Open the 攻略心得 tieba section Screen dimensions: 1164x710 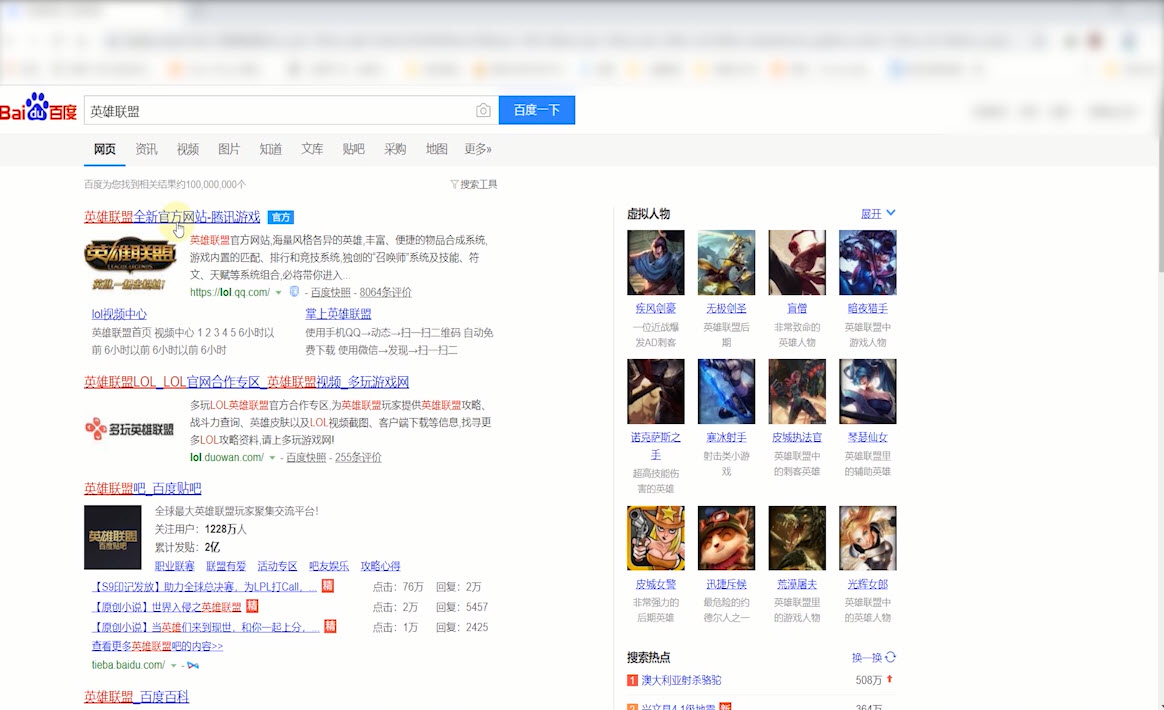click(x=380, y=566)
